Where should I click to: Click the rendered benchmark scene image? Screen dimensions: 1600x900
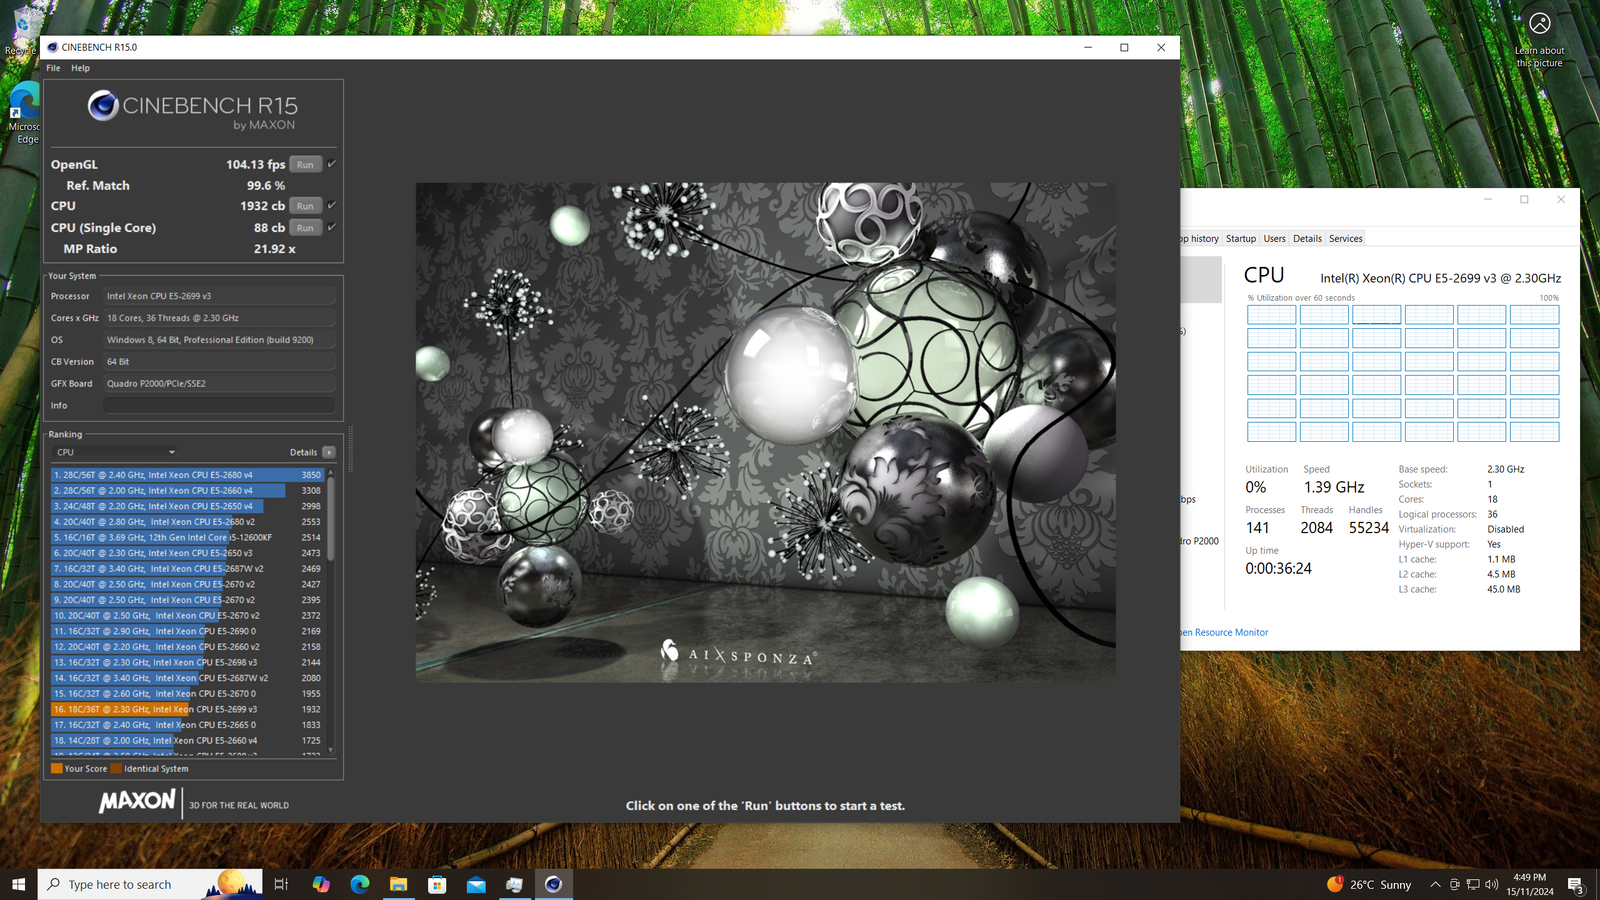pyautogui.click(x=765, y=432)
